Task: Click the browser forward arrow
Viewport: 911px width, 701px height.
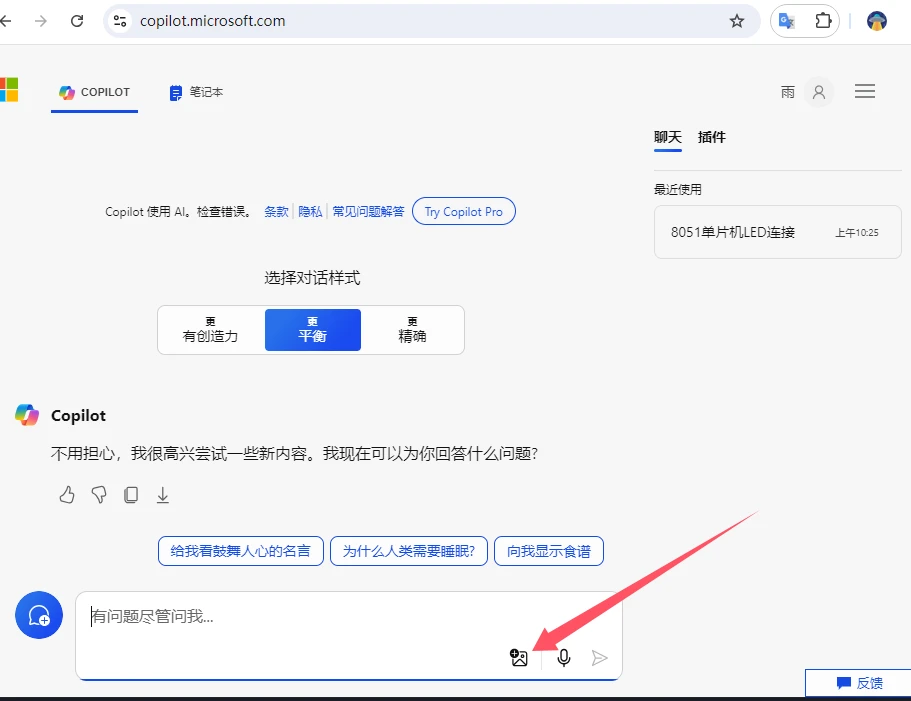Action: [x=41, y=21]
